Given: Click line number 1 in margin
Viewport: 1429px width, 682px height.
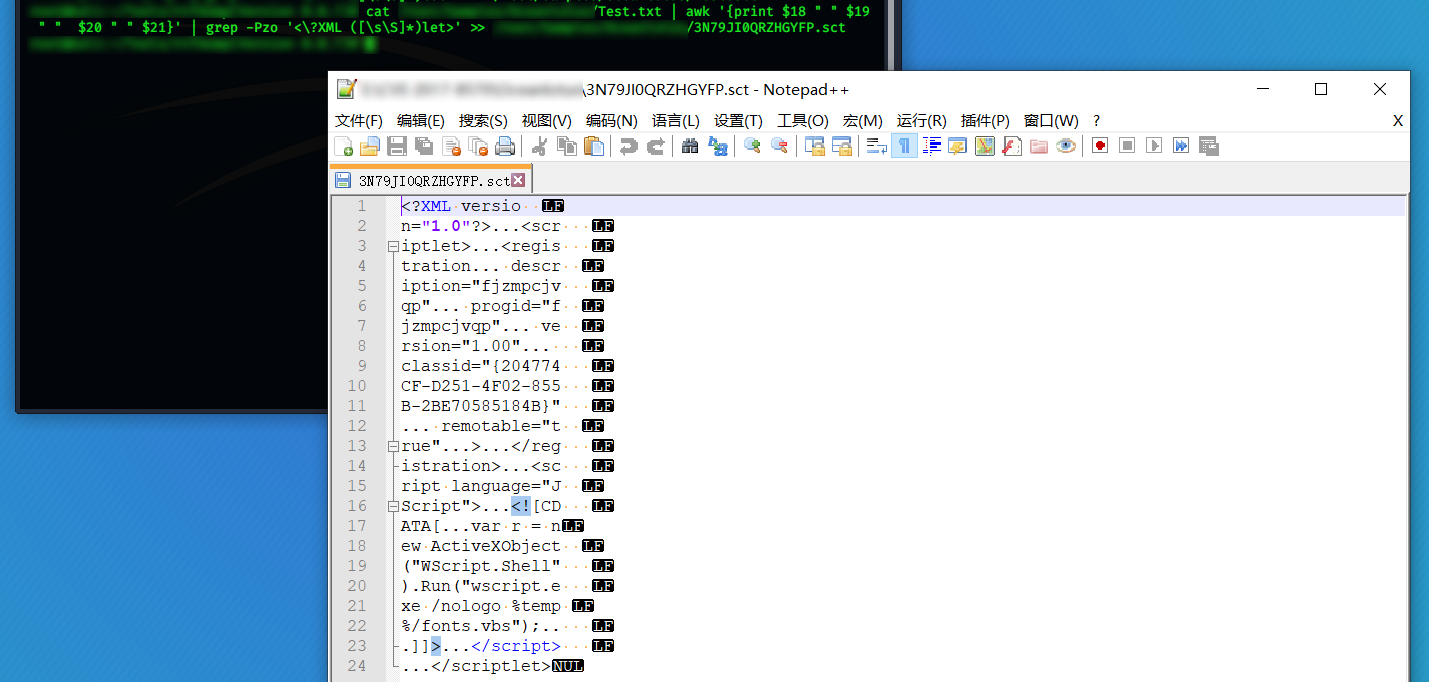Looking at the screenshot, I should 363,206.
